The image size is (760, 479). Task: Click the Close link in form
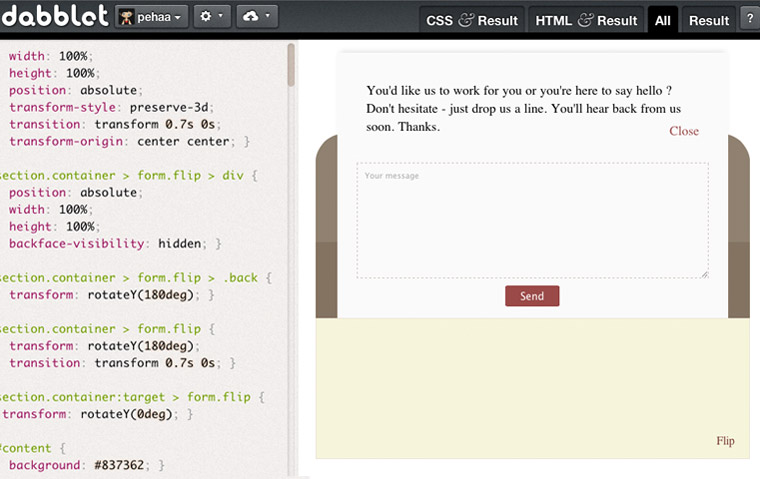coord(684,131)
